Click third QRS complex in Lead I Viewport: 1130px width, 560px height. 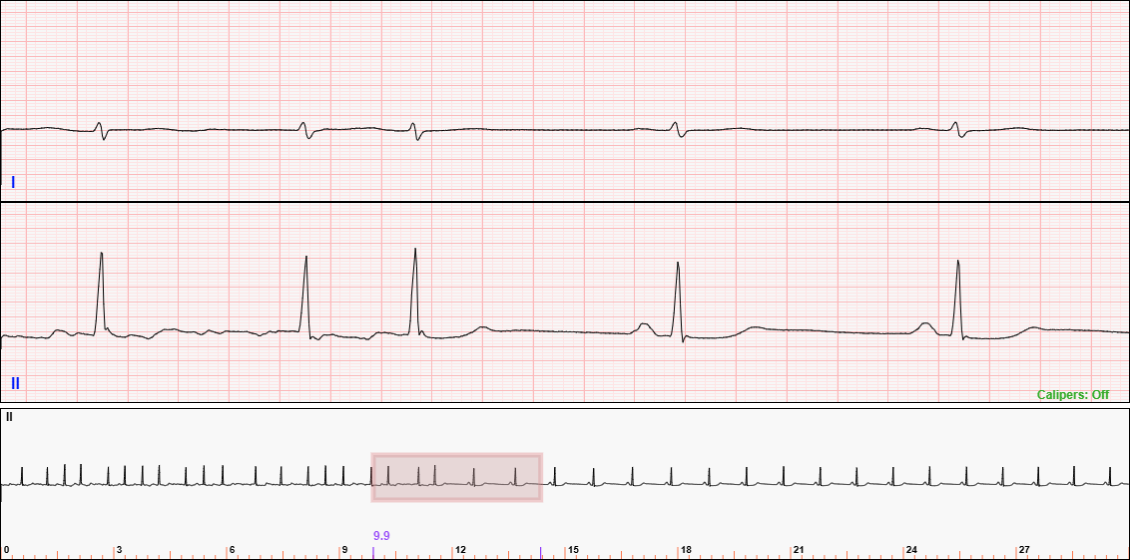415,130
